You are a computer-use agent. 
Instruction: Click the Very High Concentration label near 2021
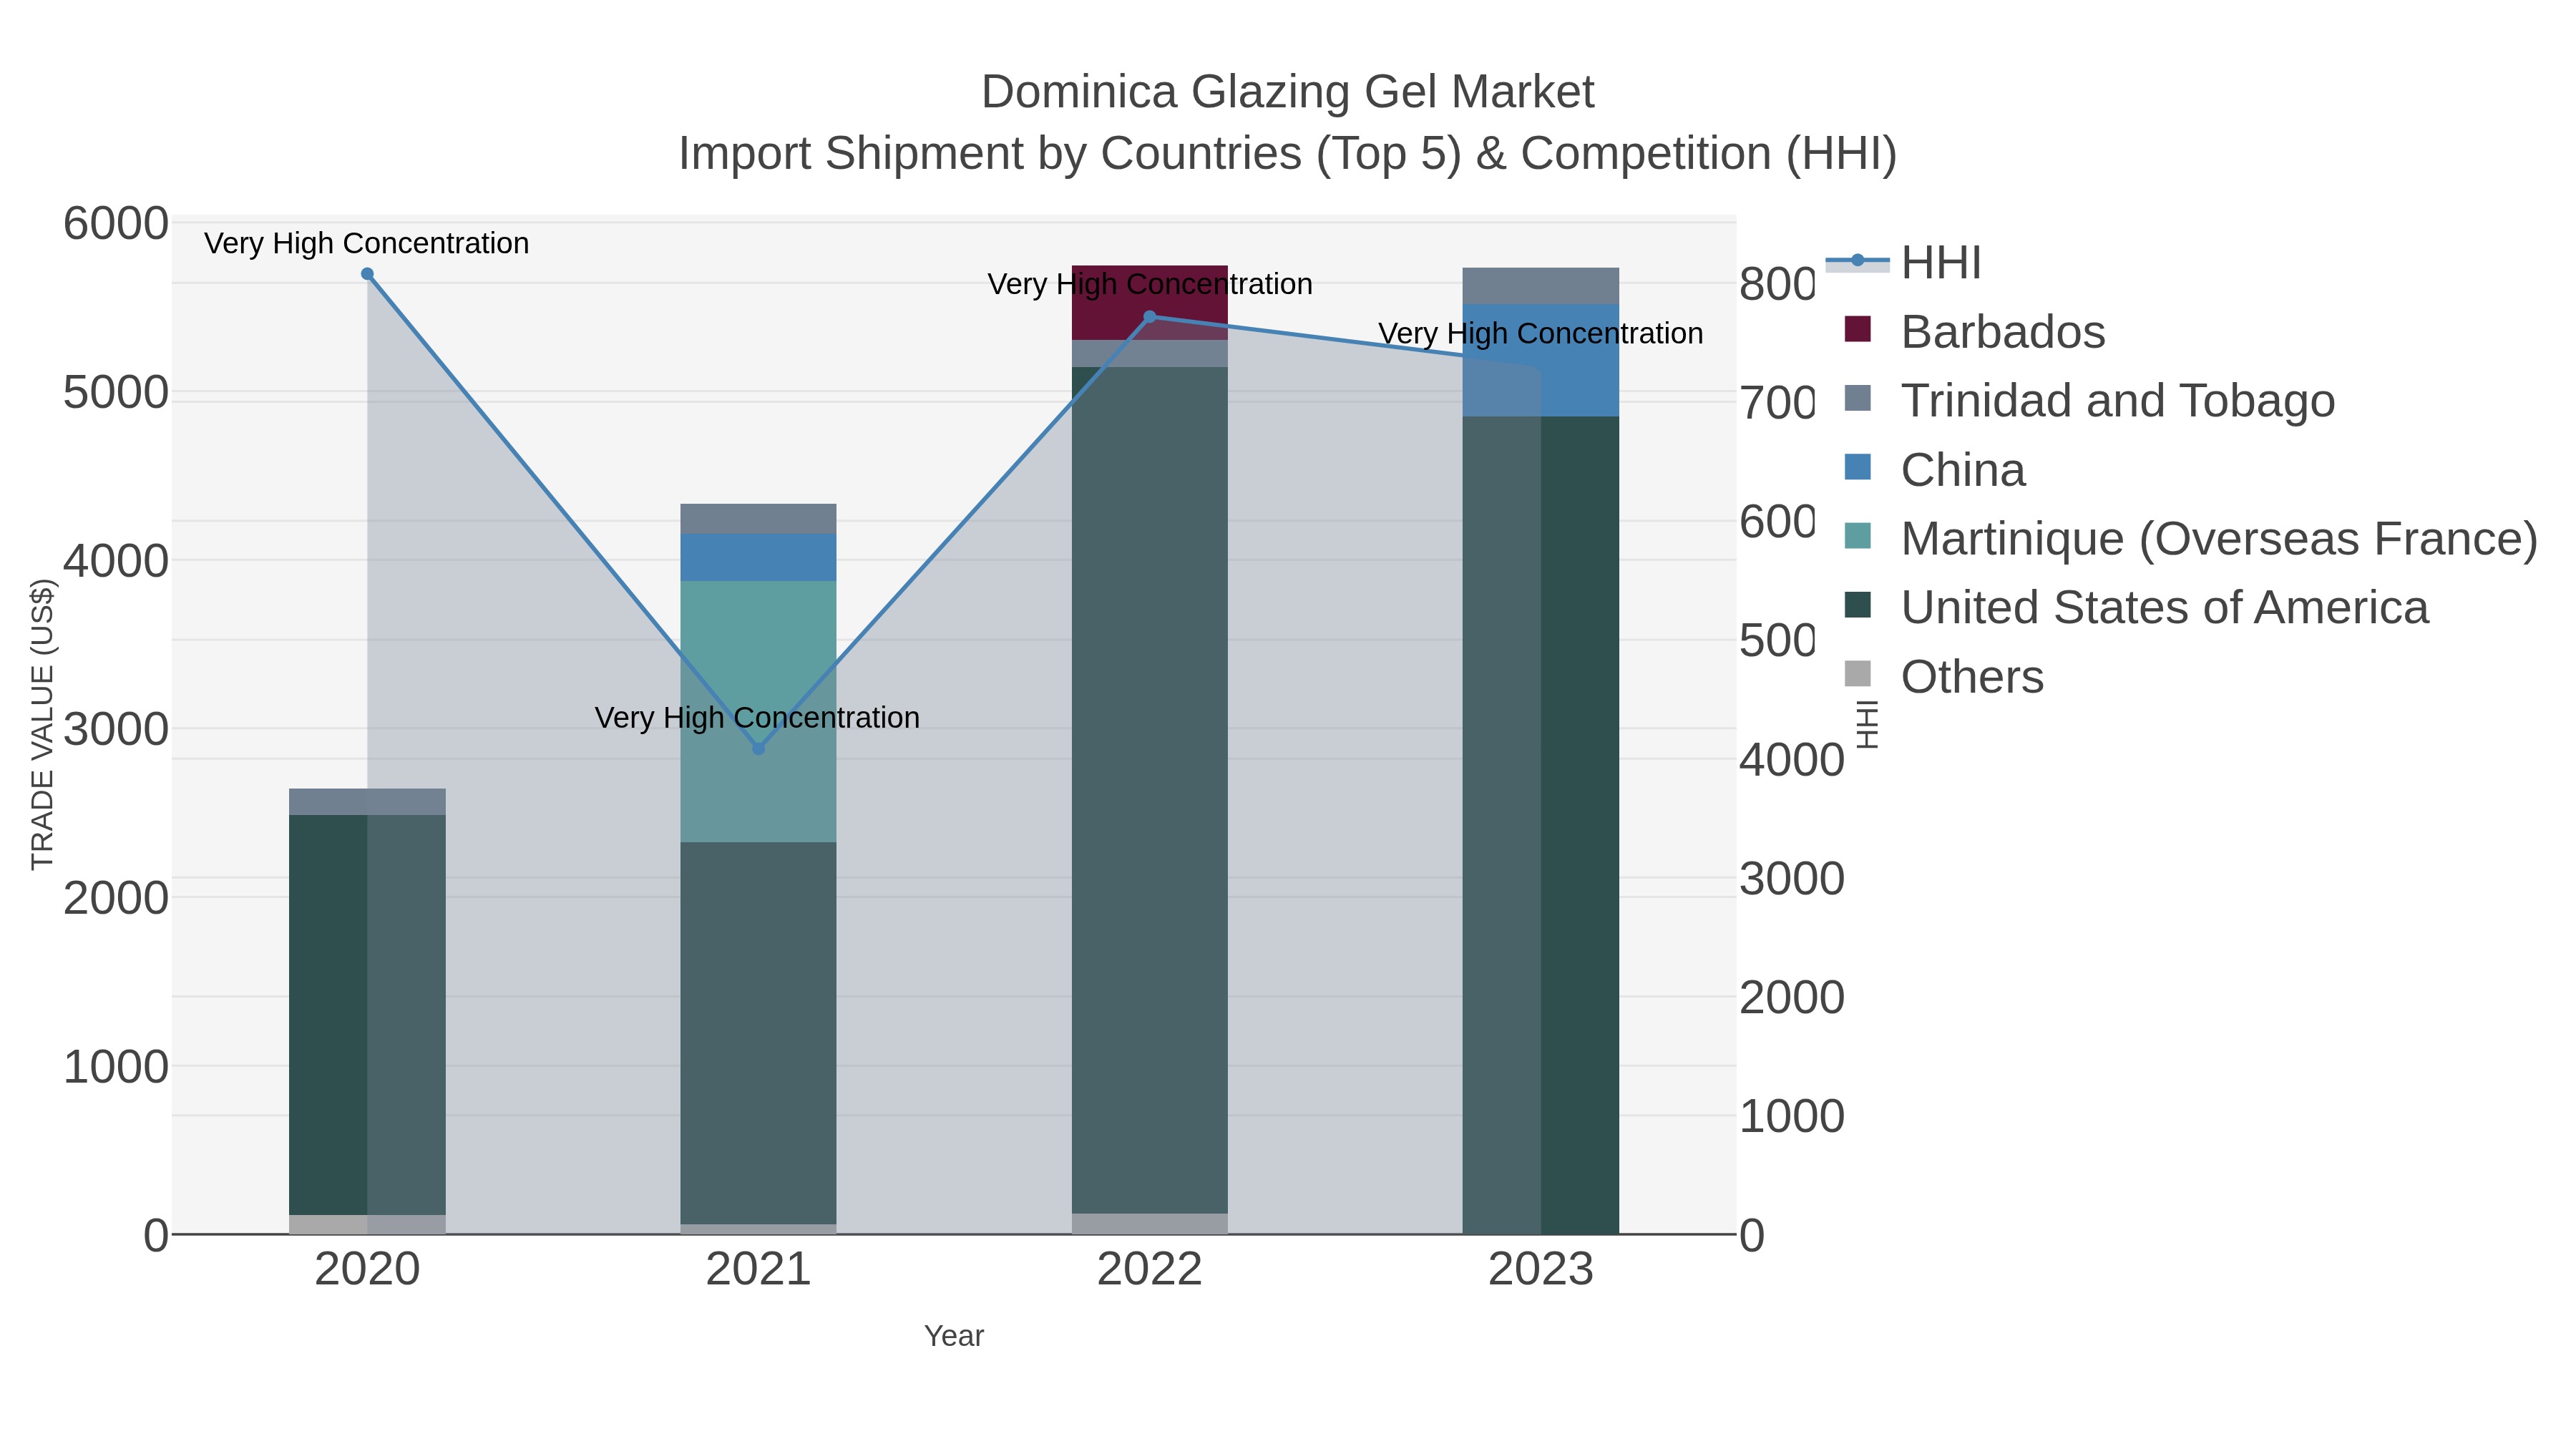757,717
